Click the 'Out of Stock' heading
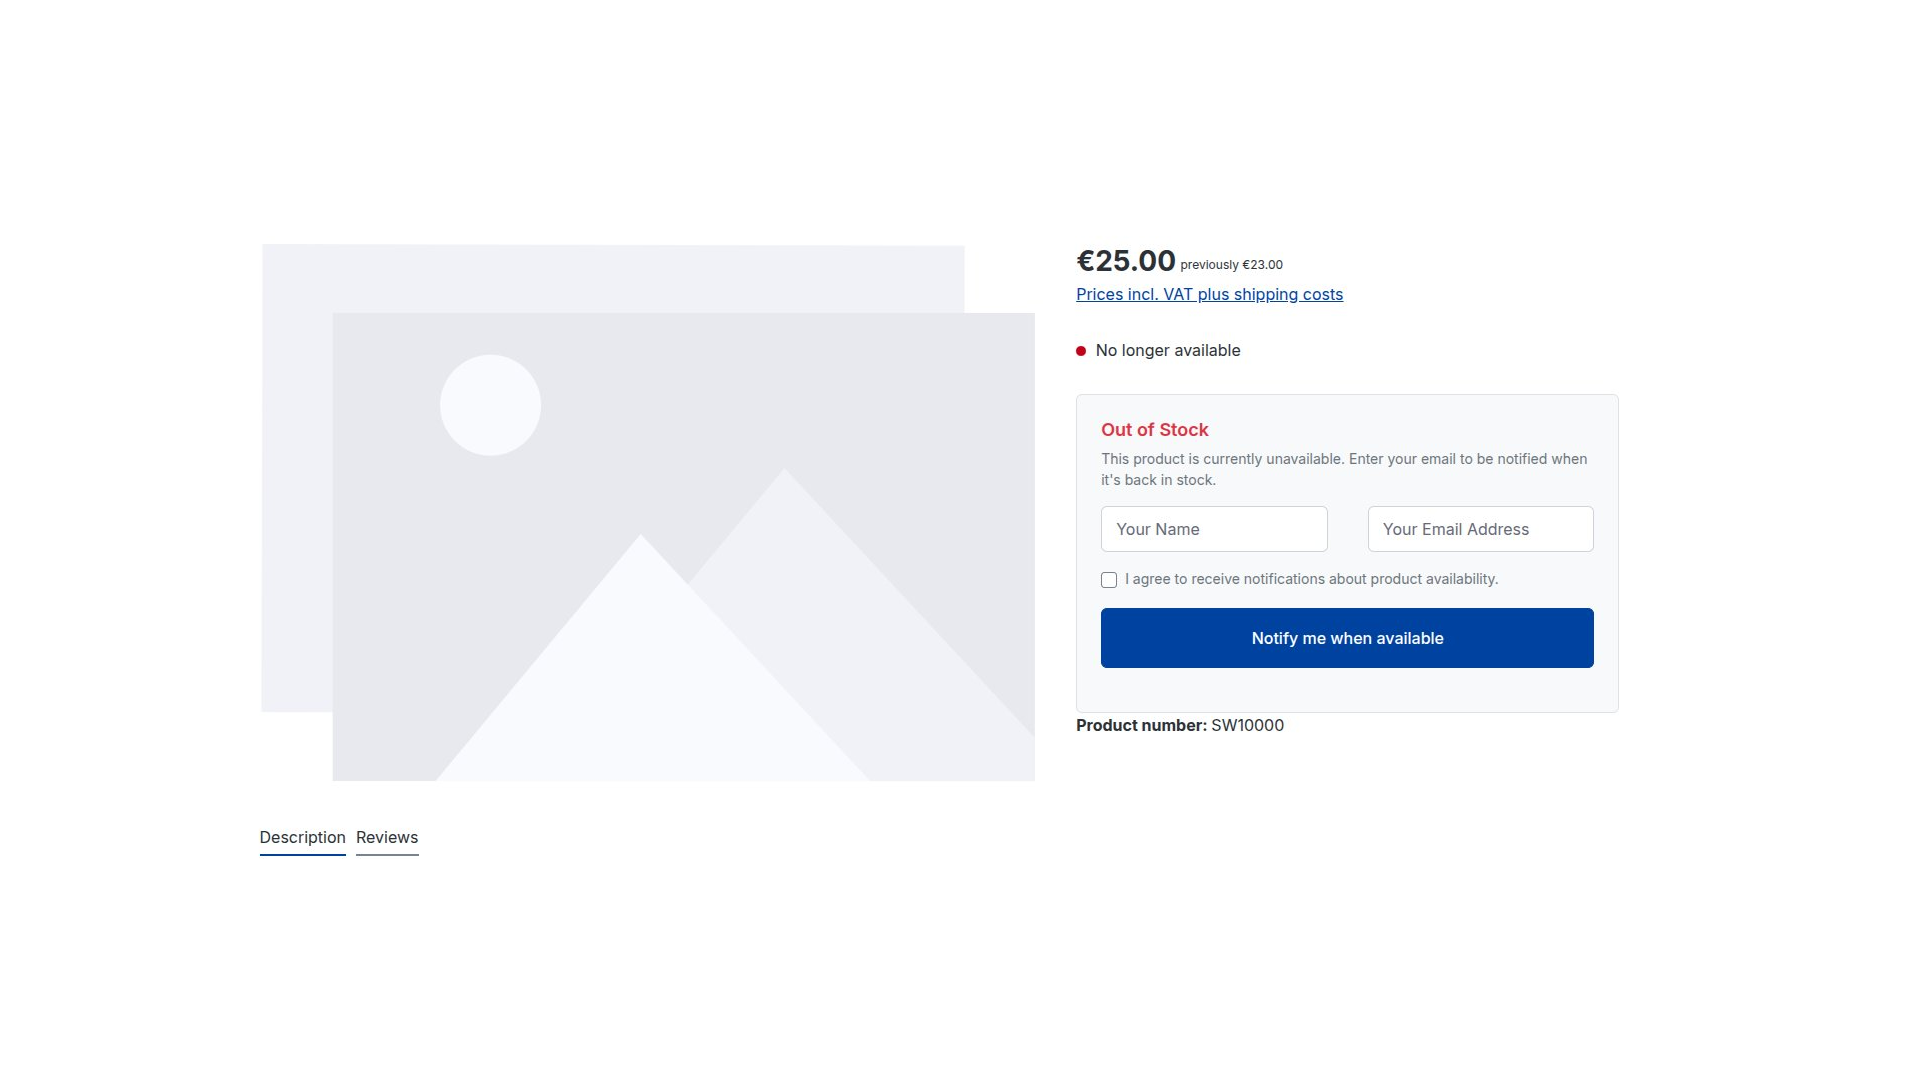 point(1154,430)
